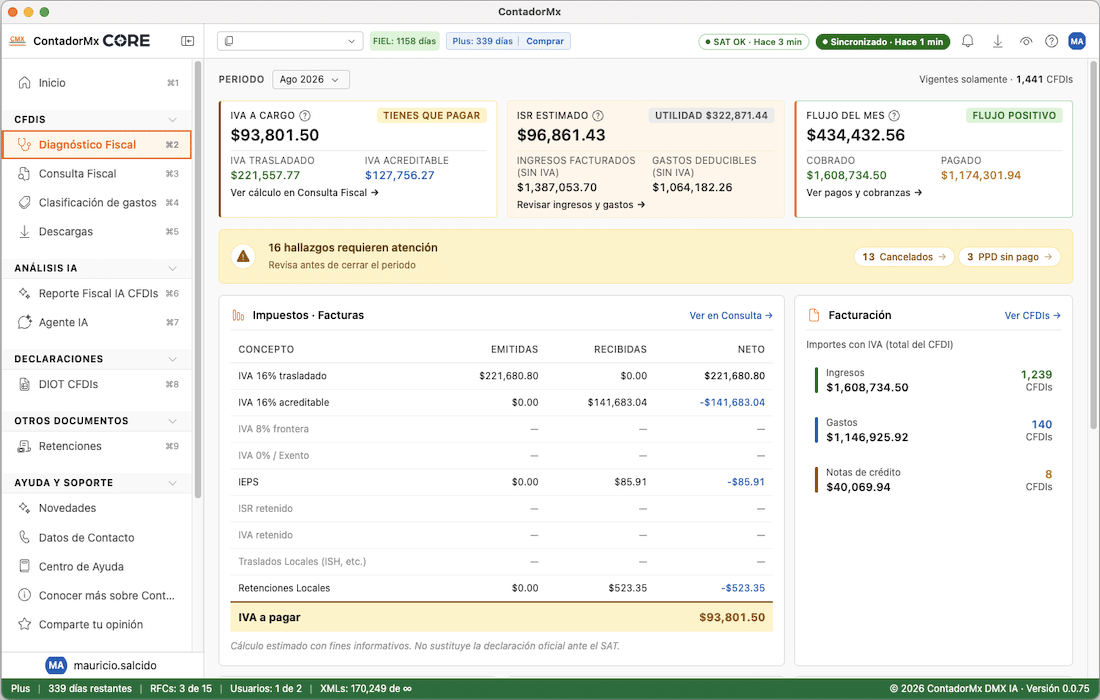Click the Novedades sparkle icon
Image resolution: width=1100 pixels, height=700 pixels.
tap(25, 508)
